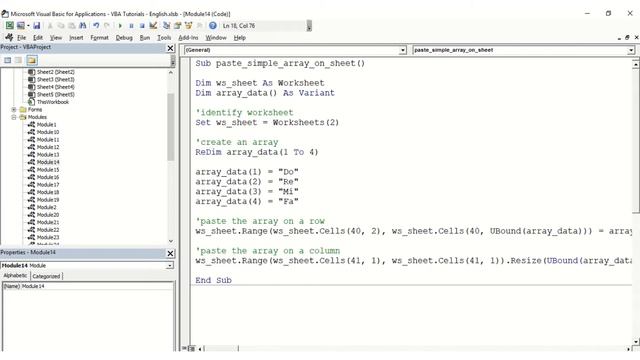640x360 pixels.
Task: Click the Reset stop icon
Action: (x=142, y=25)
